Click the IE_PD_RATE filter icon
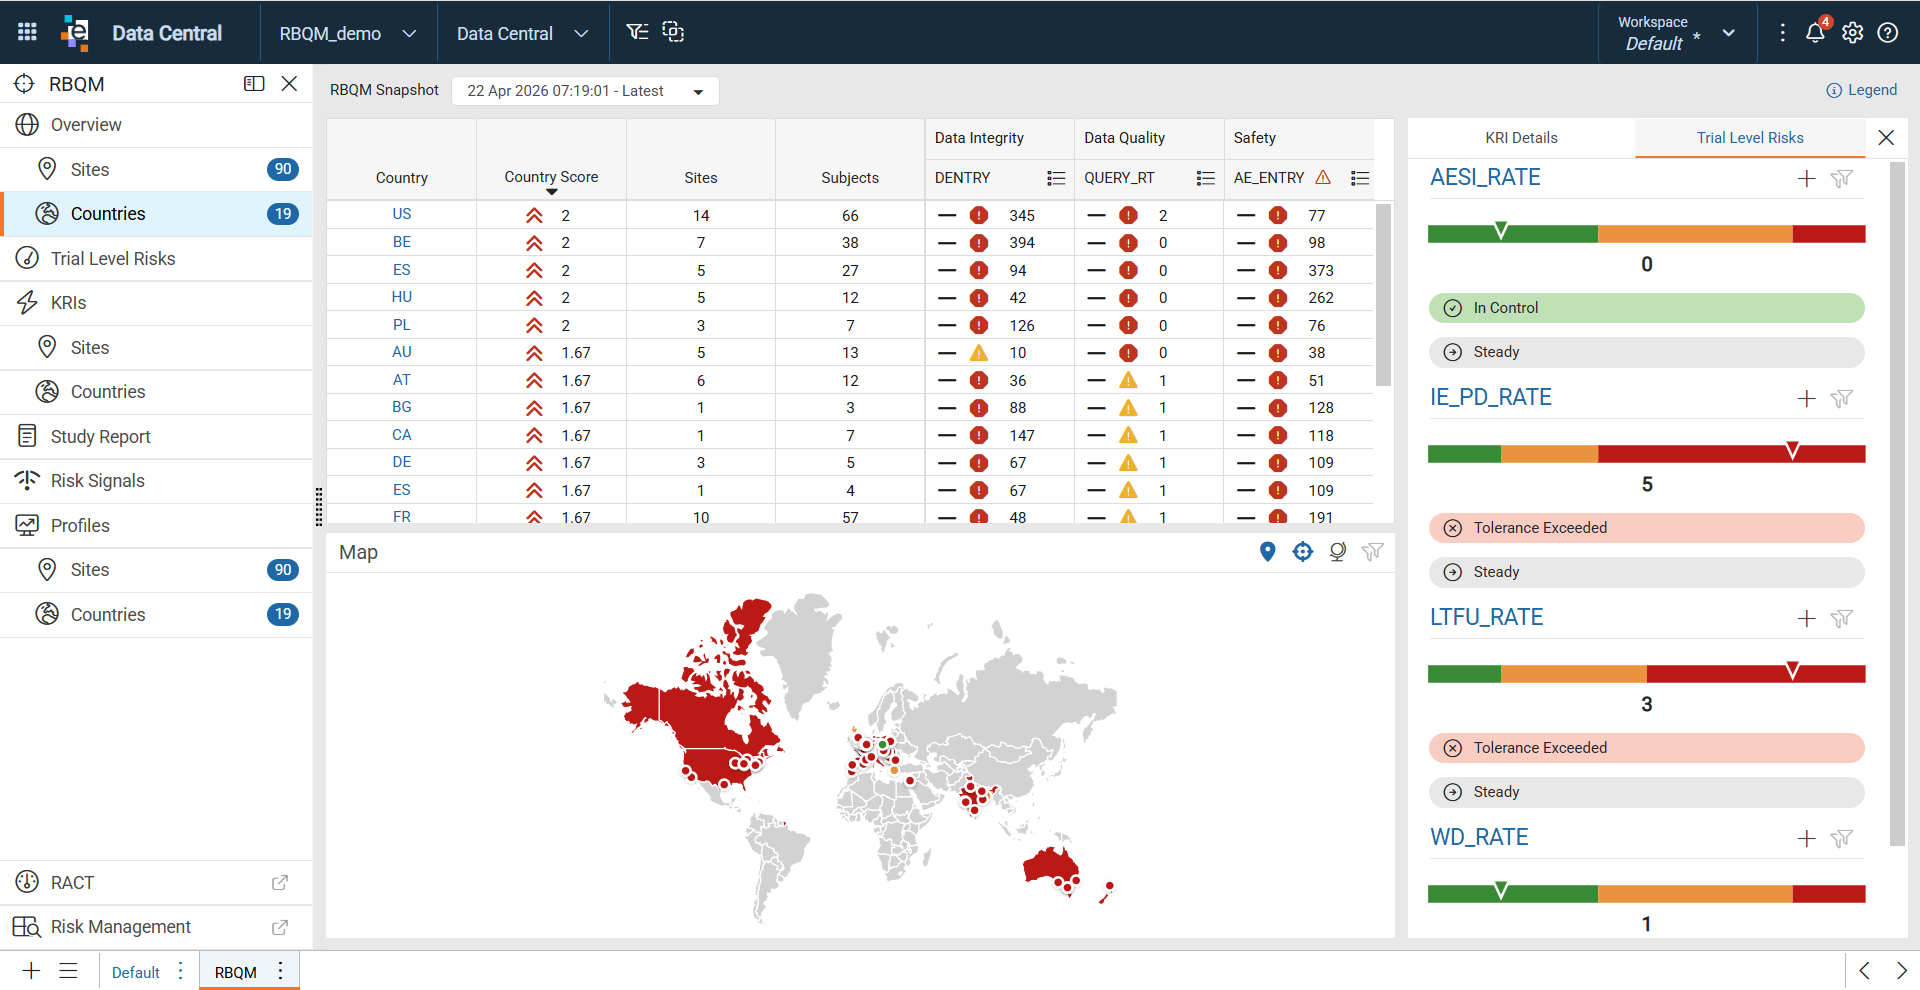The height and width of the screenshot is (990, 1920). click(1842, 399)
